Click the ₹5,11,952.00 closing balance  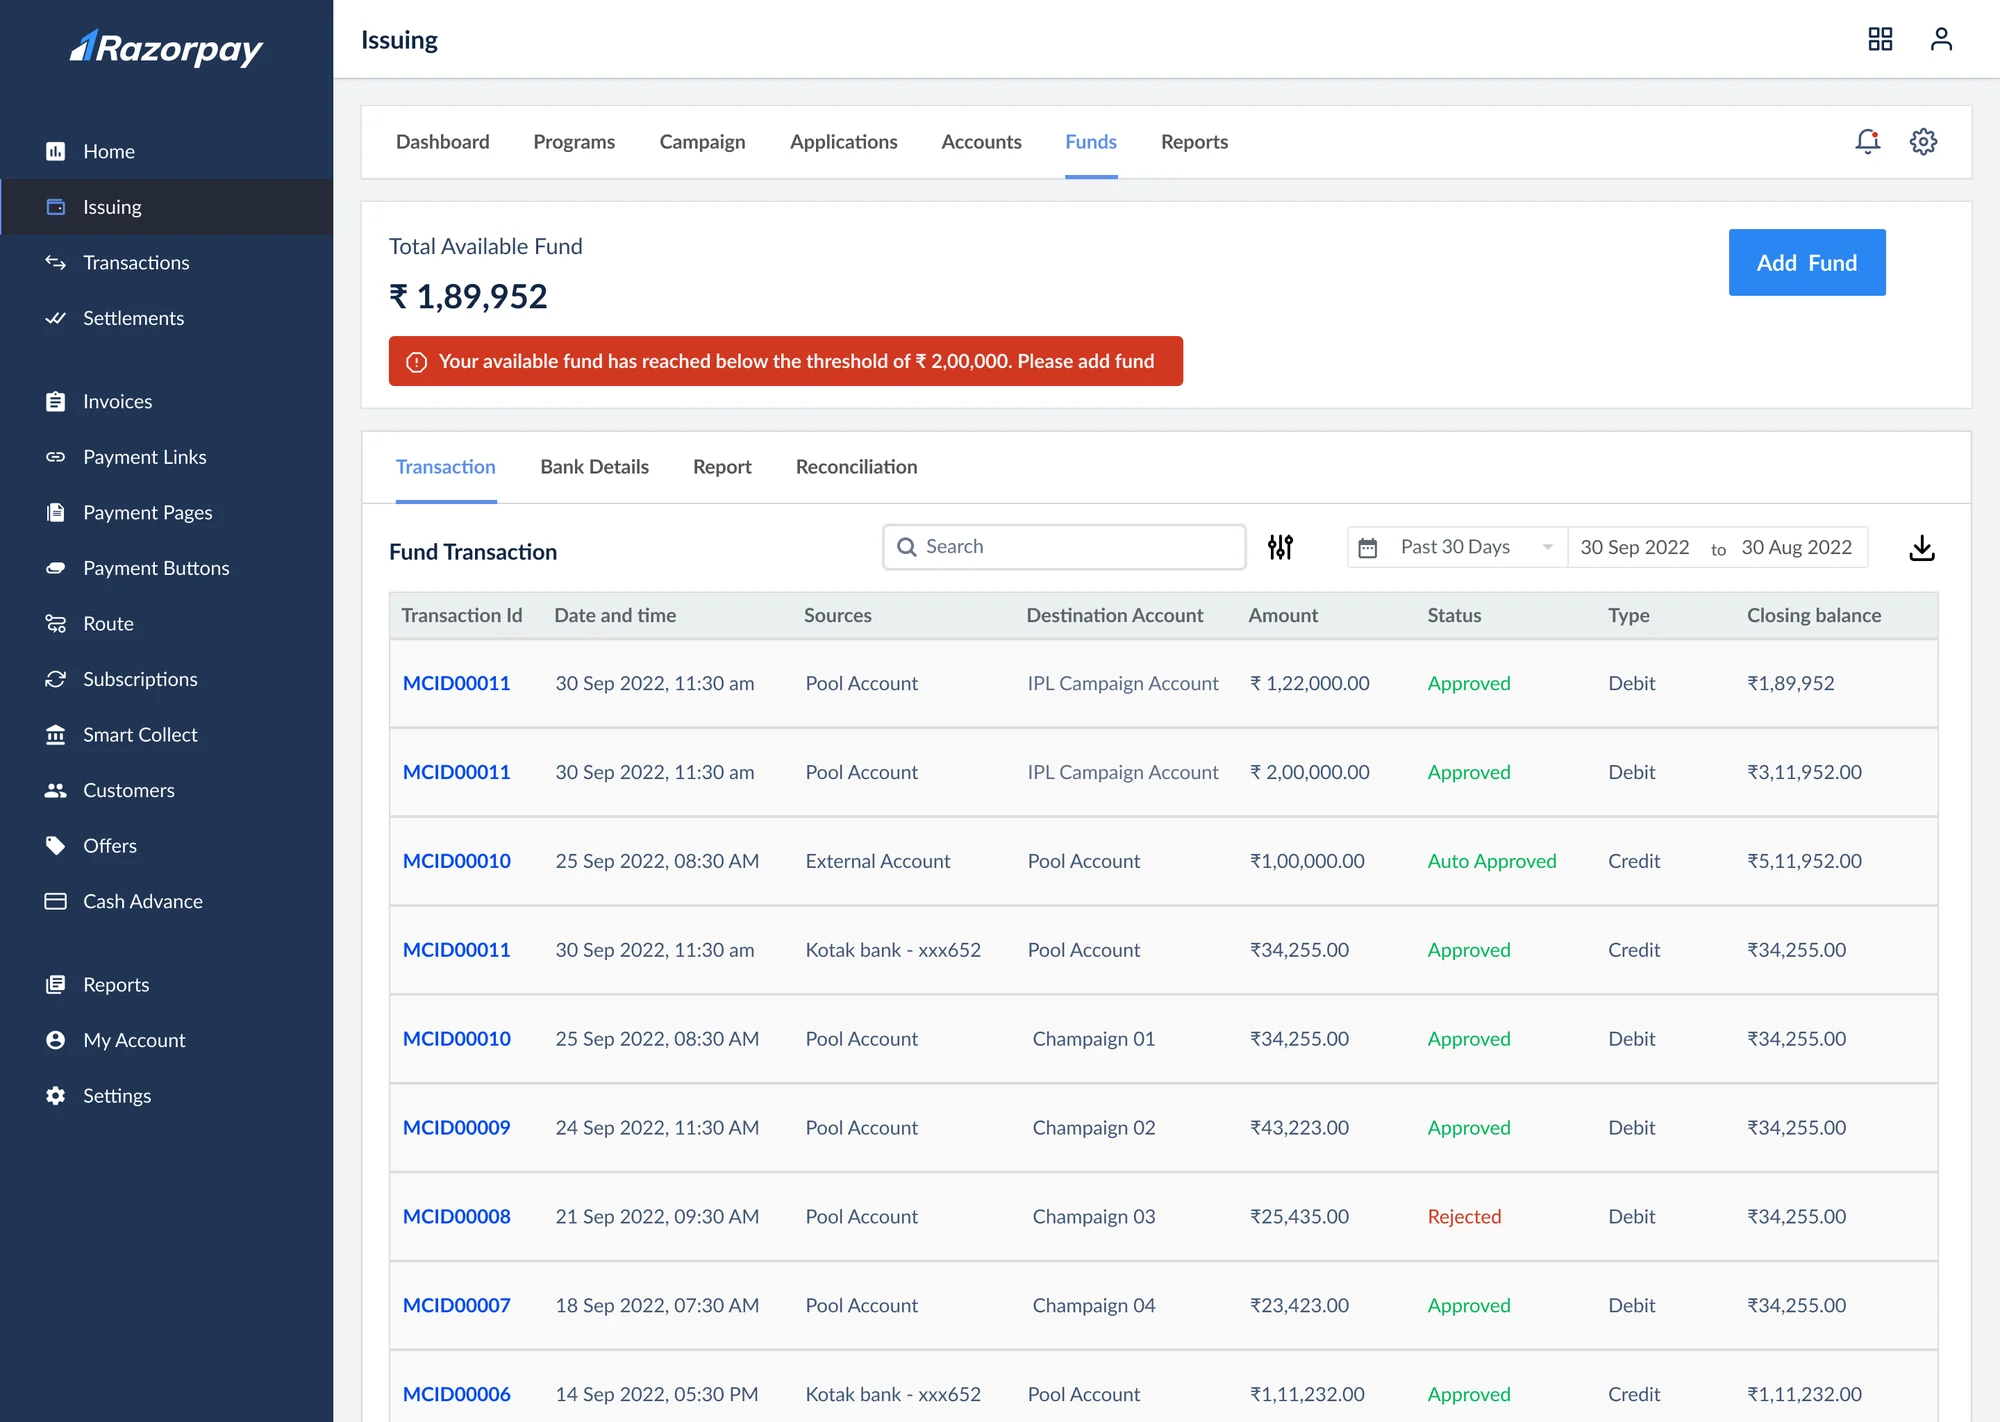1804,861
